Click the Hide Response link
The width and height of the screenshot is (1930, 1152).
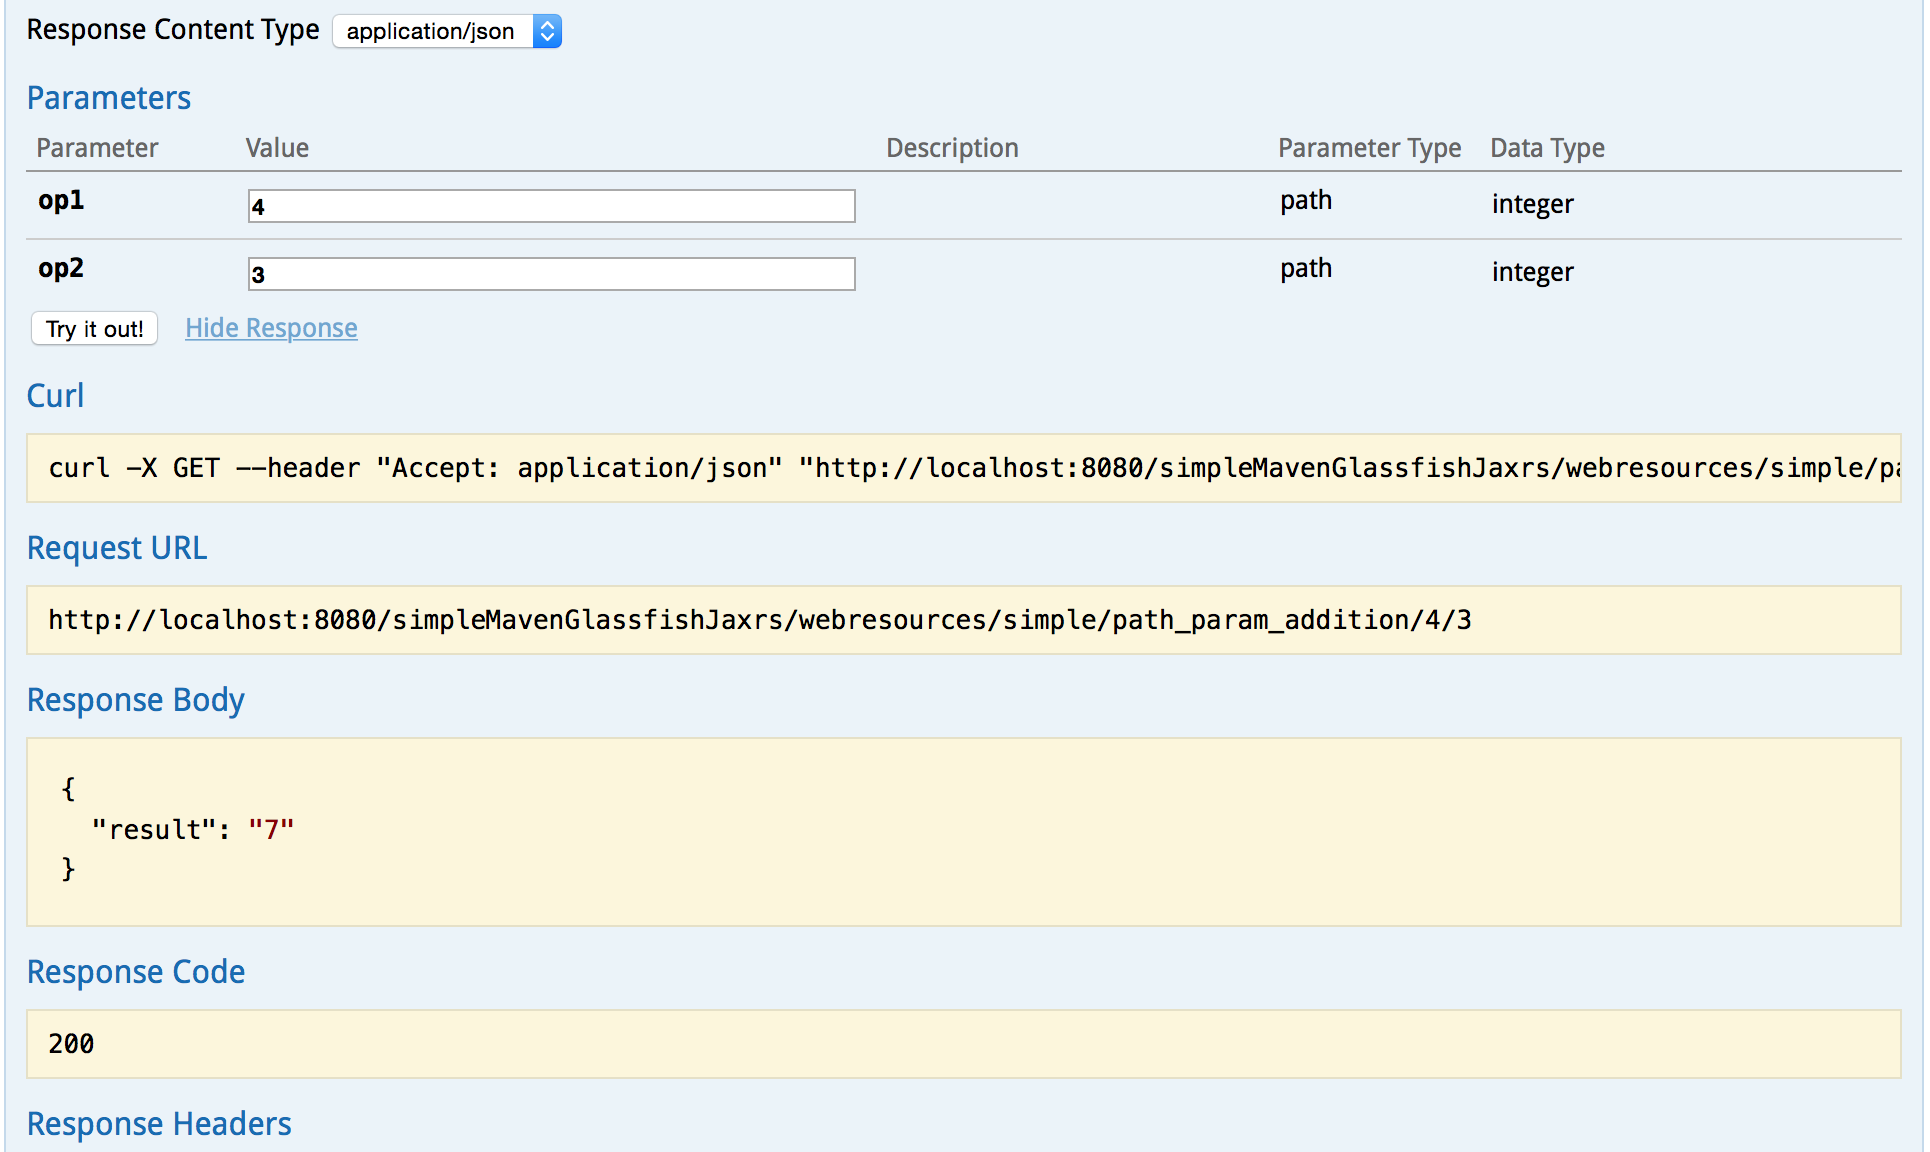(x=271, y=328)
